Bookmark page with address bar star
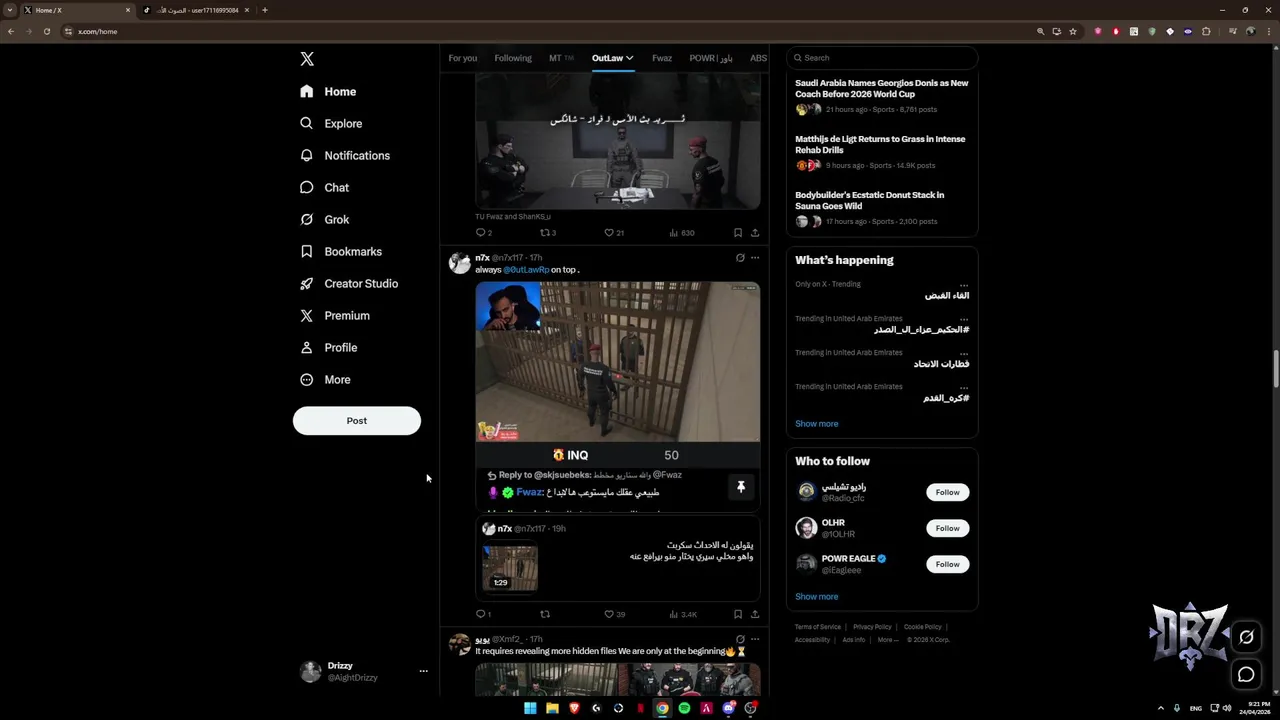This screenshot has height=720, width=1280. tap(1073, 31)
